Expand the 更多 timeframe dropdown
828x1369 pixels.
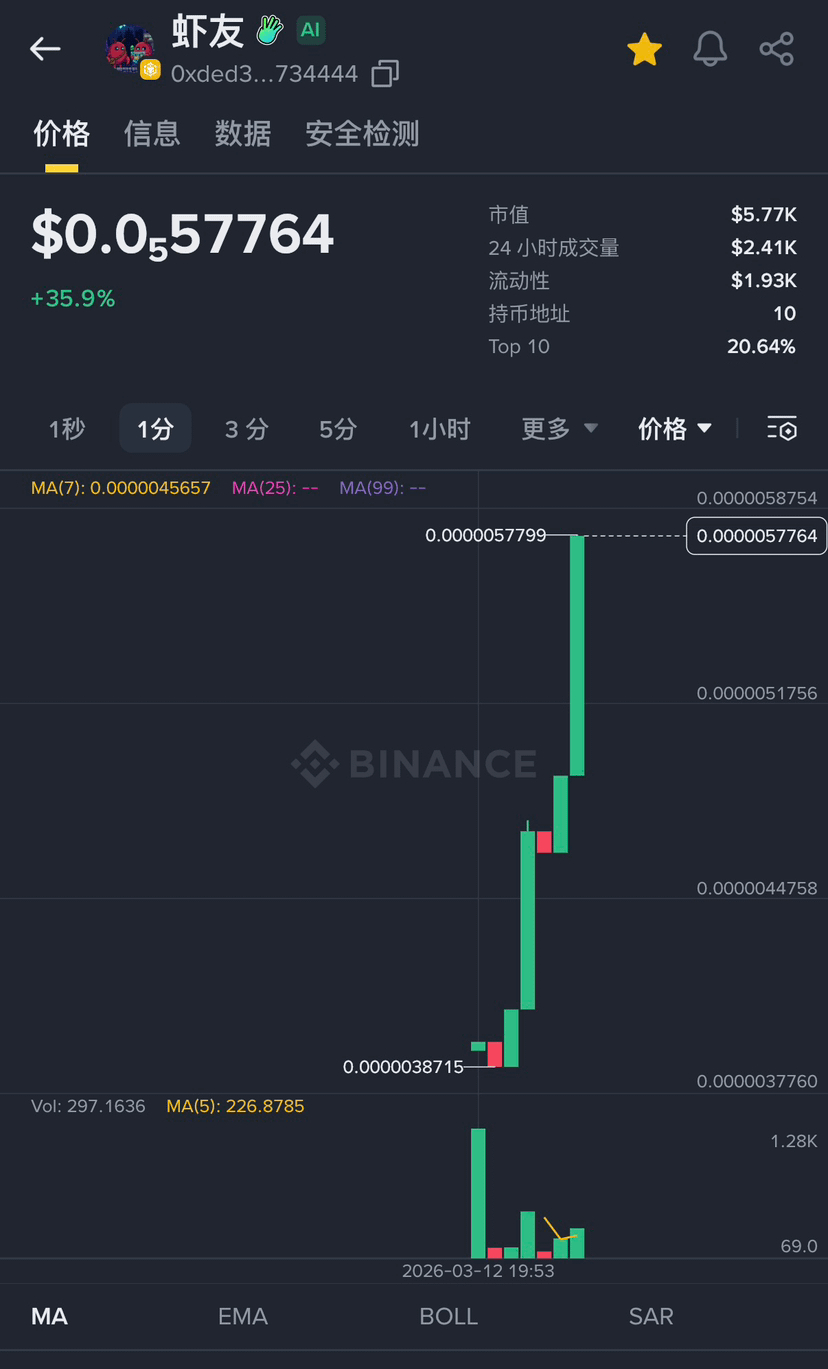pos(559,429)
